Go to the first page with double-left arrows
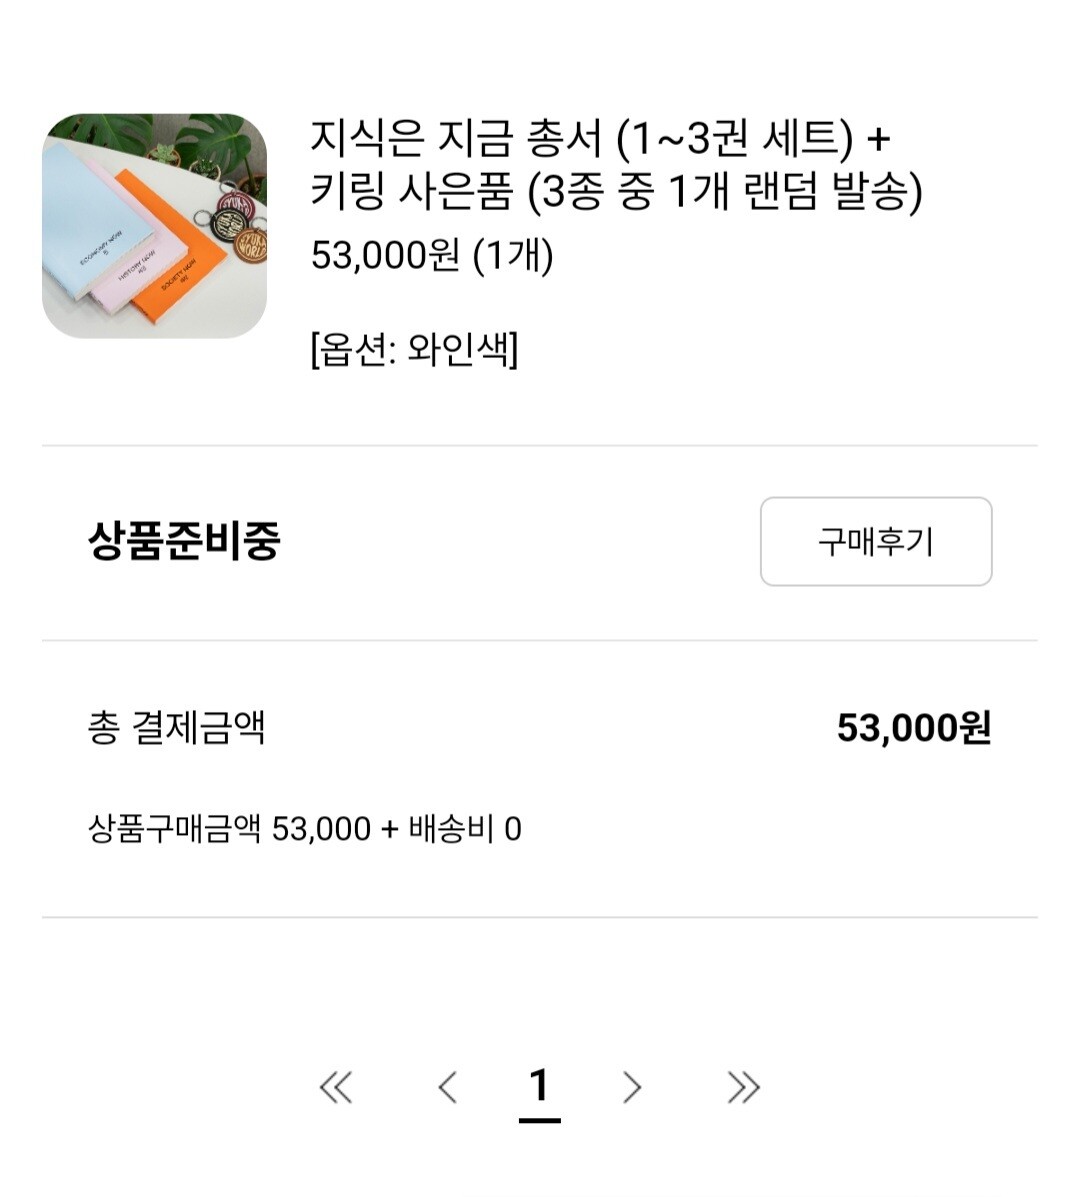Image resolution: width=1069 pixels, height=1197 pixels. tap(336, 1088)
